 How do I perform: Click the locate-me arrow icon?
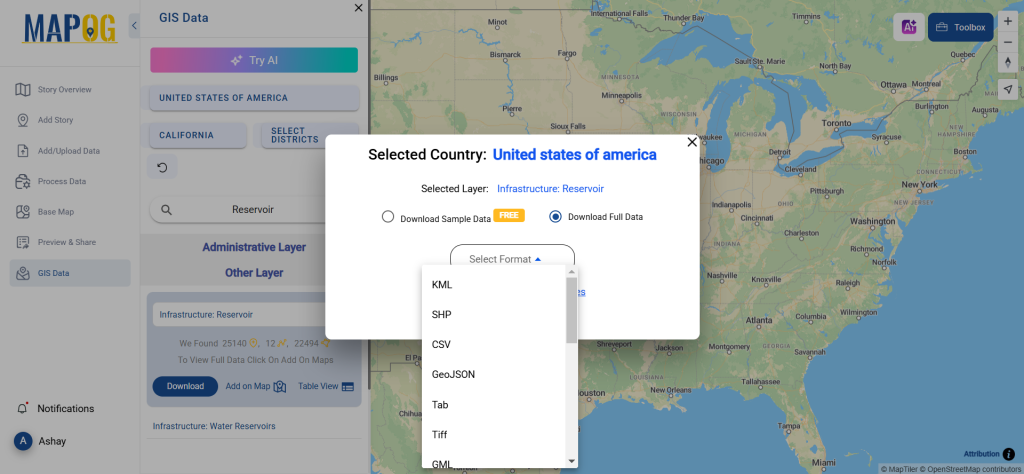(1008, 89)
